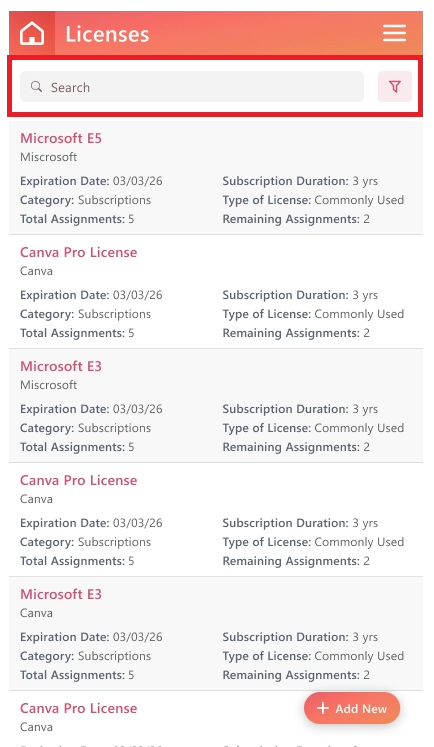Image resolution: width=434 pixels, height=747 pixels.
Task: Click Subscription Duration in Microsoft E5 card
Action: pyautogui.click(x=300, y=181)
